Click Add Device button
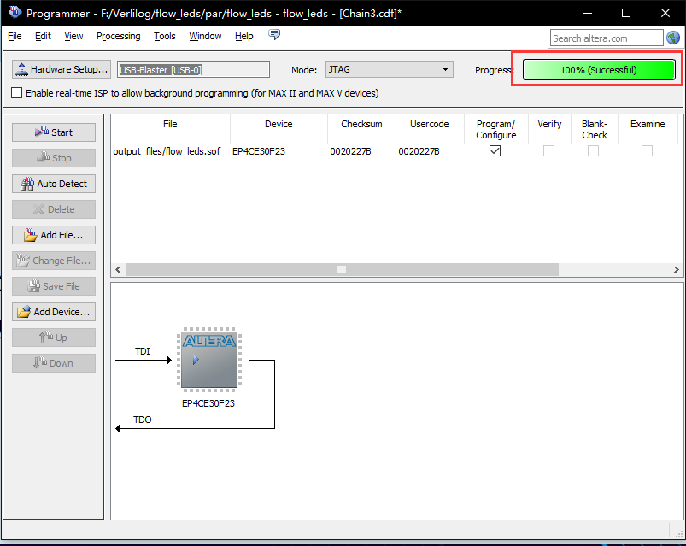The width and height of the screenshot is (686, 546). 54,312
